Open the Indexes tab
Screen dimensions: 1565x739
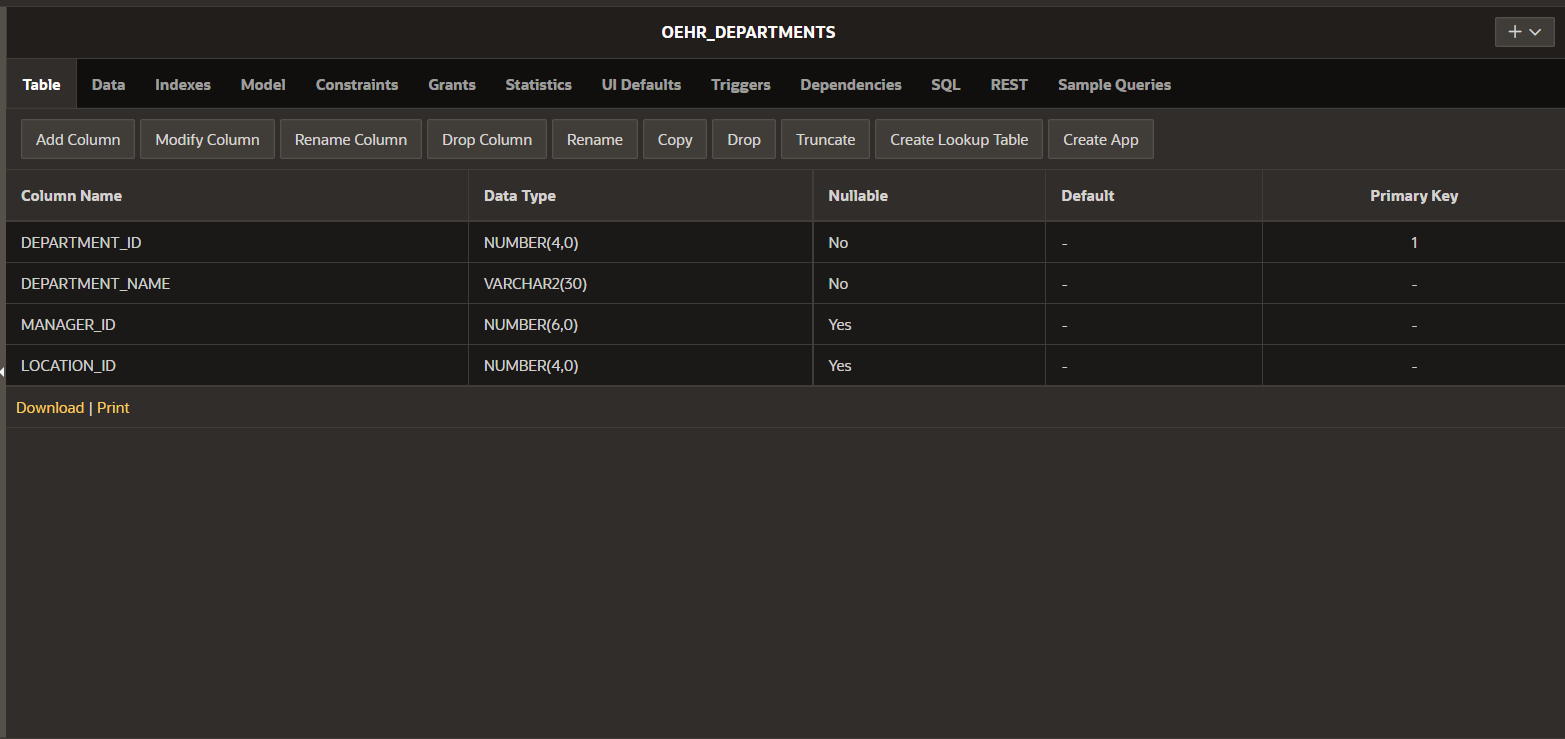click(x=182, y=84)
